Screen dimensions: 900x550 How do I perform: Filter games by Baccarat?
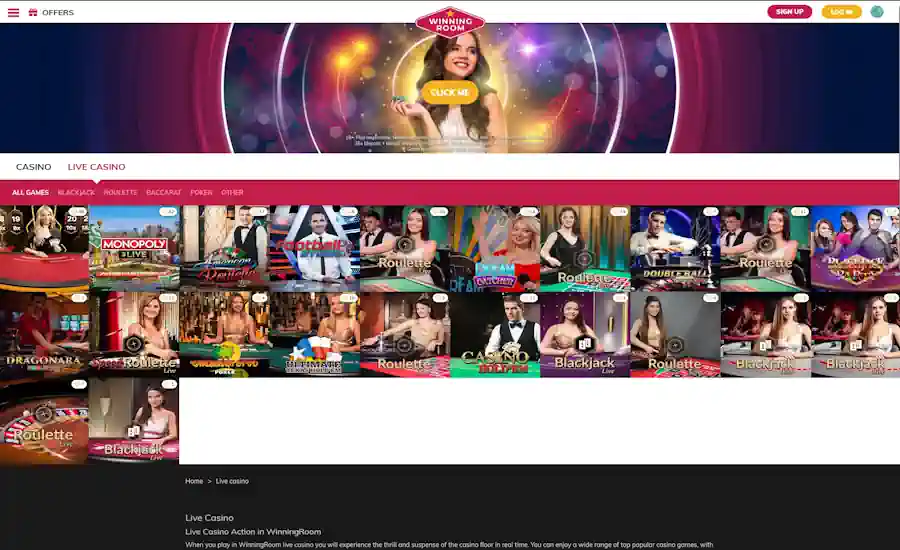pos(164,192)
